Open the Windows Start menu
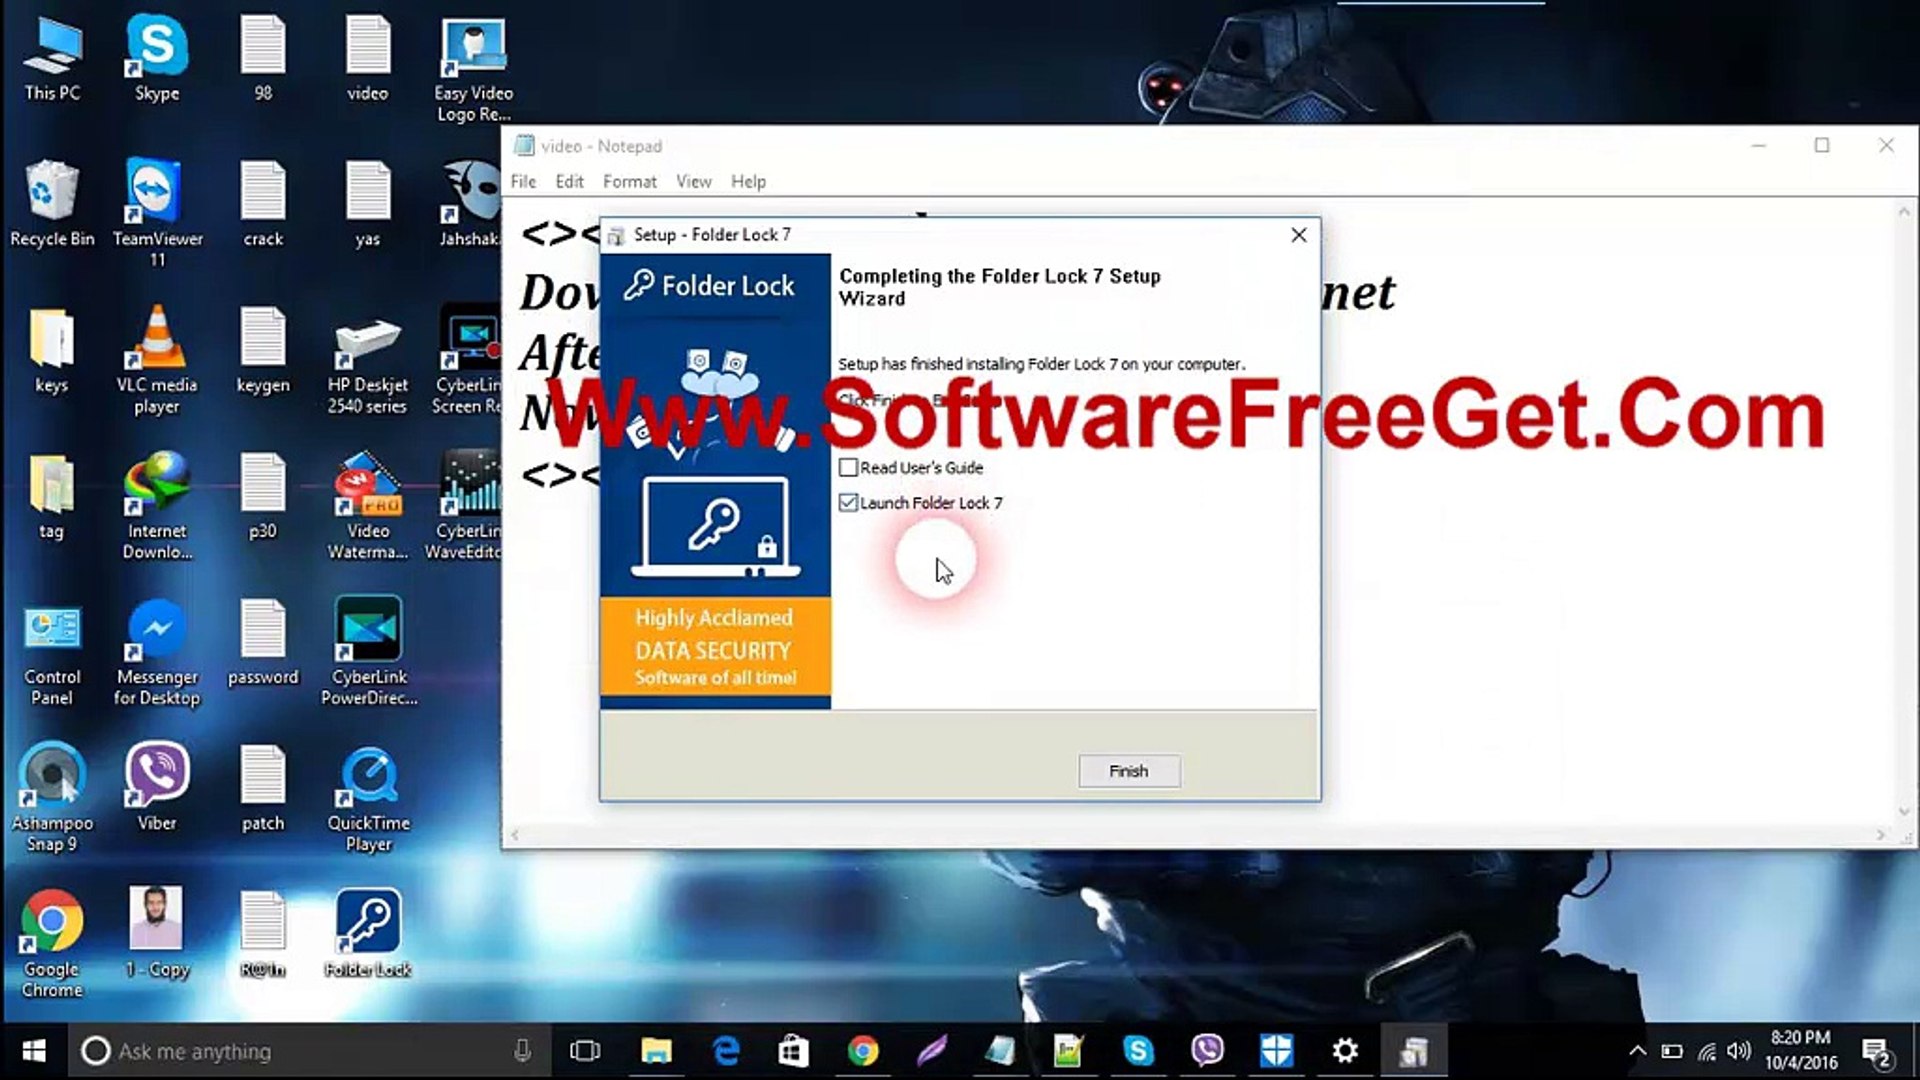The height and width of the screenshot is (1080, 1920). point(34,1051)
